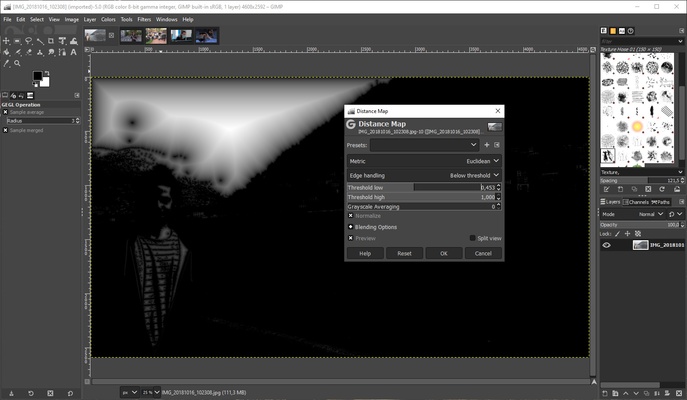Open the Presets dropdown

(x=424, y=145)
